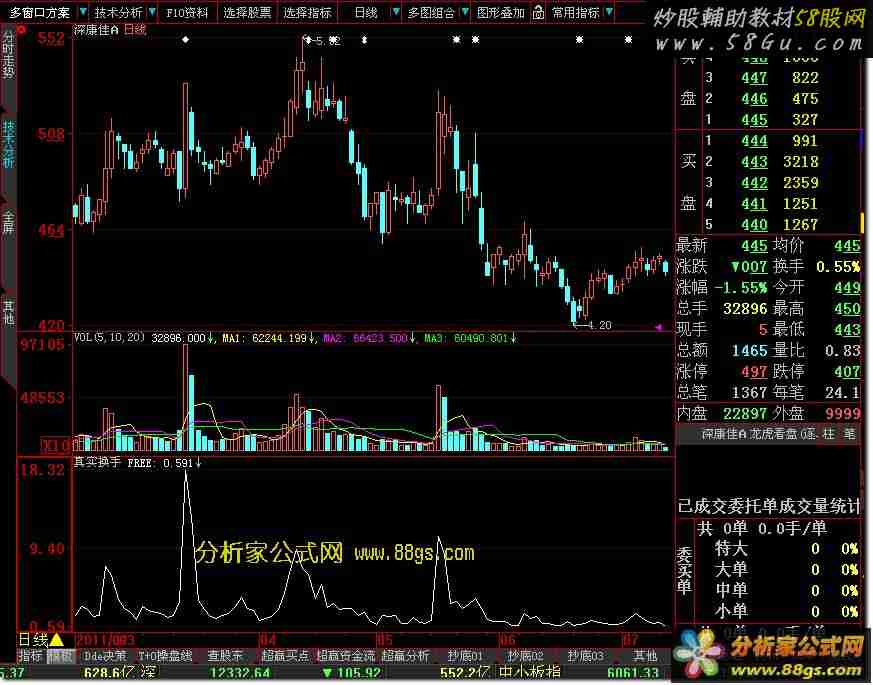Select the 抄底03 tab

pos(585,656)
